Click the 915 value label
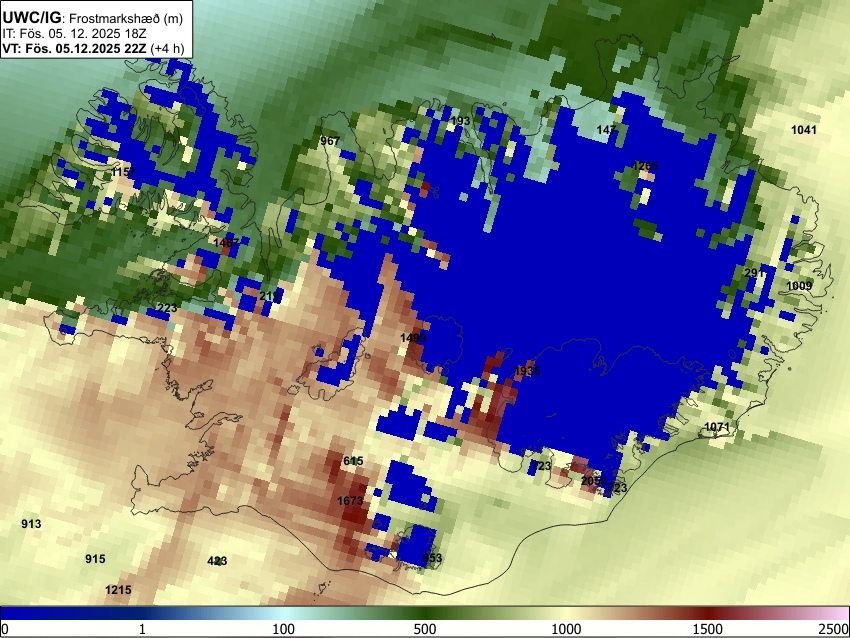 pyautogui.click(x=95, y=559)
